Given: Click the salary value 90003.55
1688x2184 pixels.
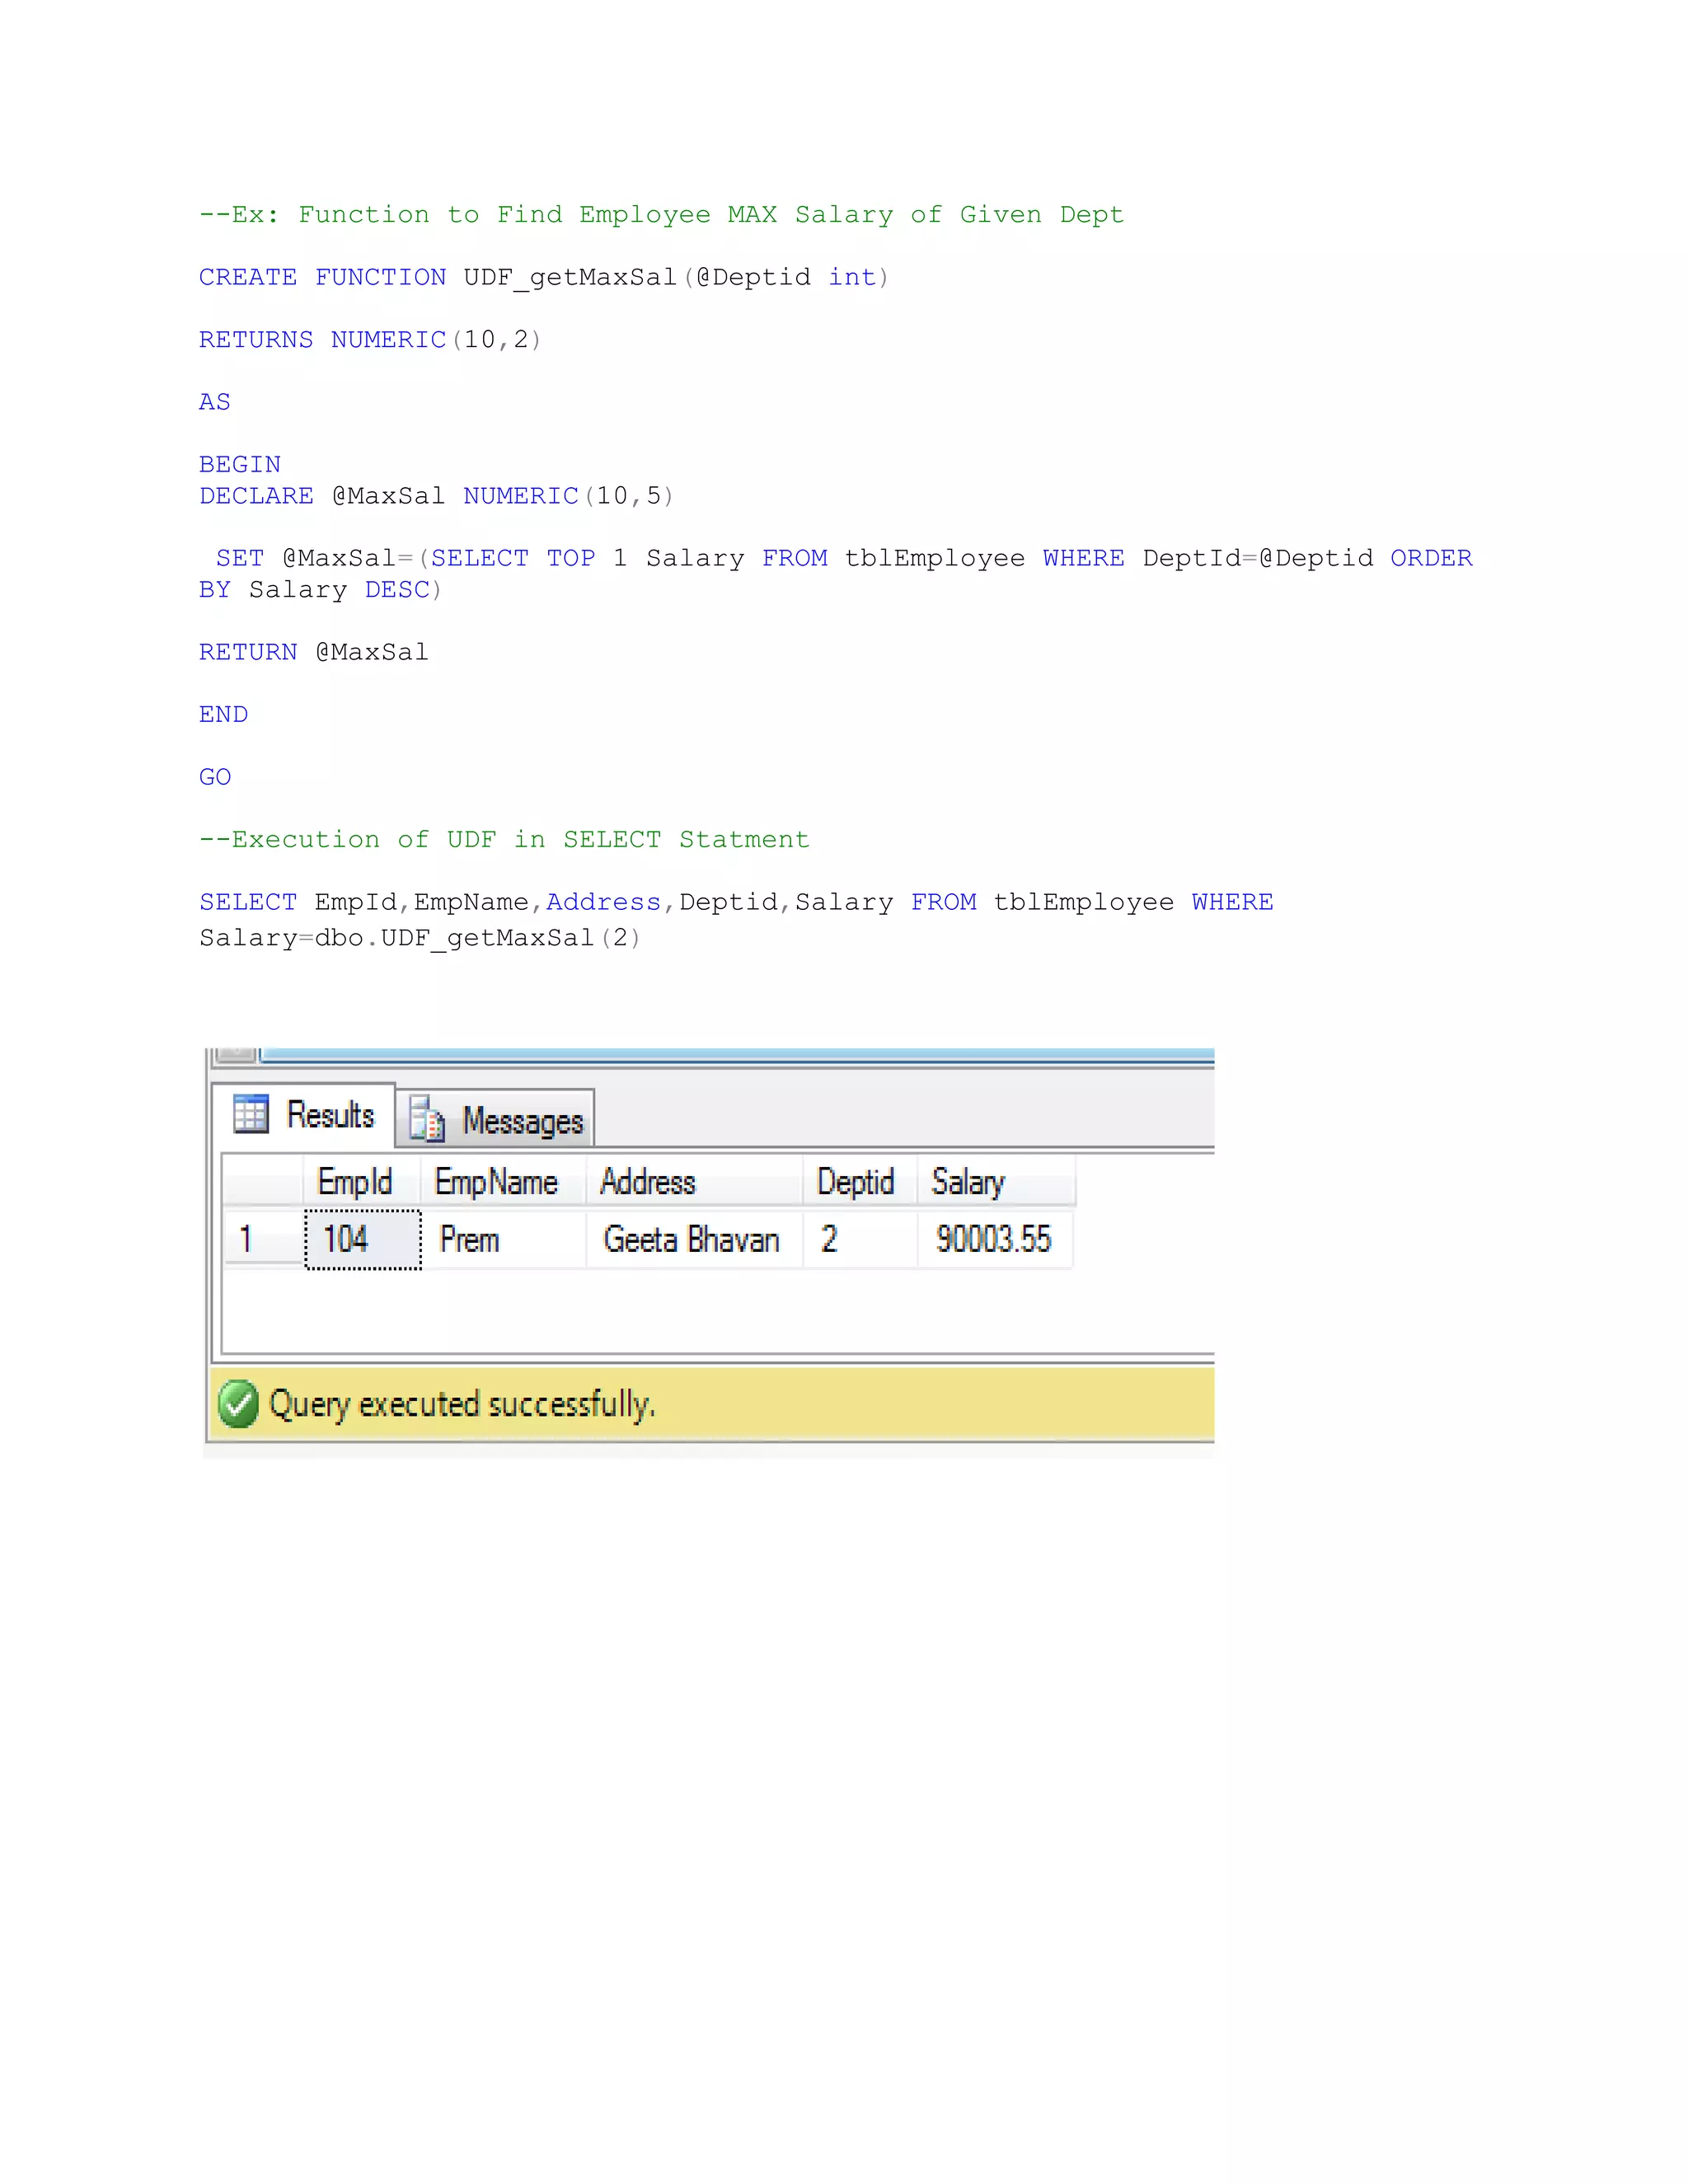Looking at the screenshot, I should click(994, 1240).
